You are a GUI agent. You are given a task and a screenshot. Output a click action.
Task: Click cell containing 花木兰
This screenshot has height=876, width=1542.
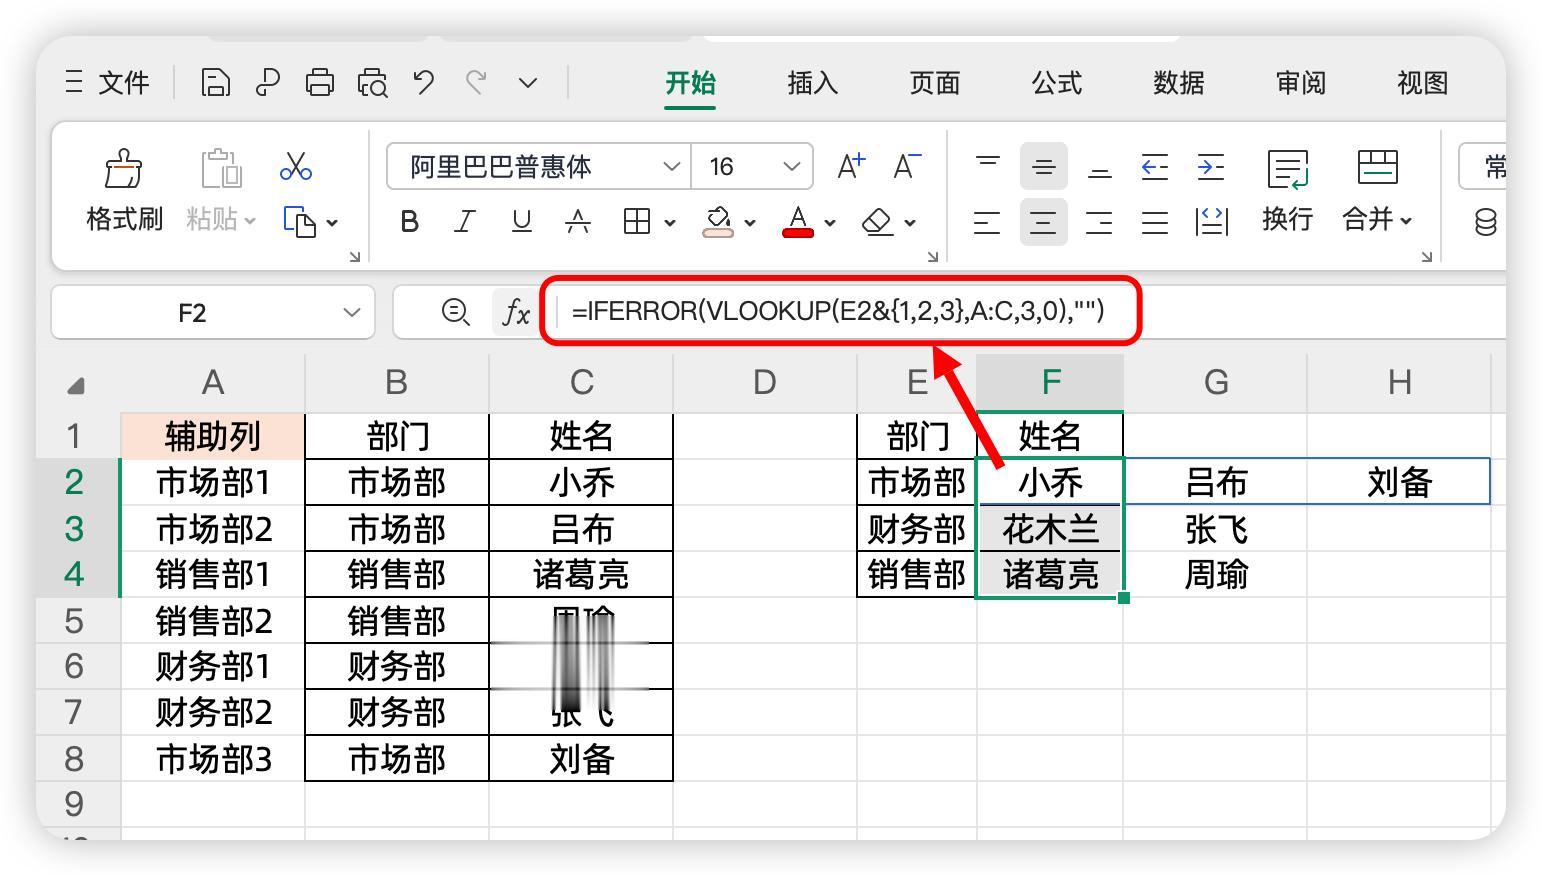[x=1050, y=528]
